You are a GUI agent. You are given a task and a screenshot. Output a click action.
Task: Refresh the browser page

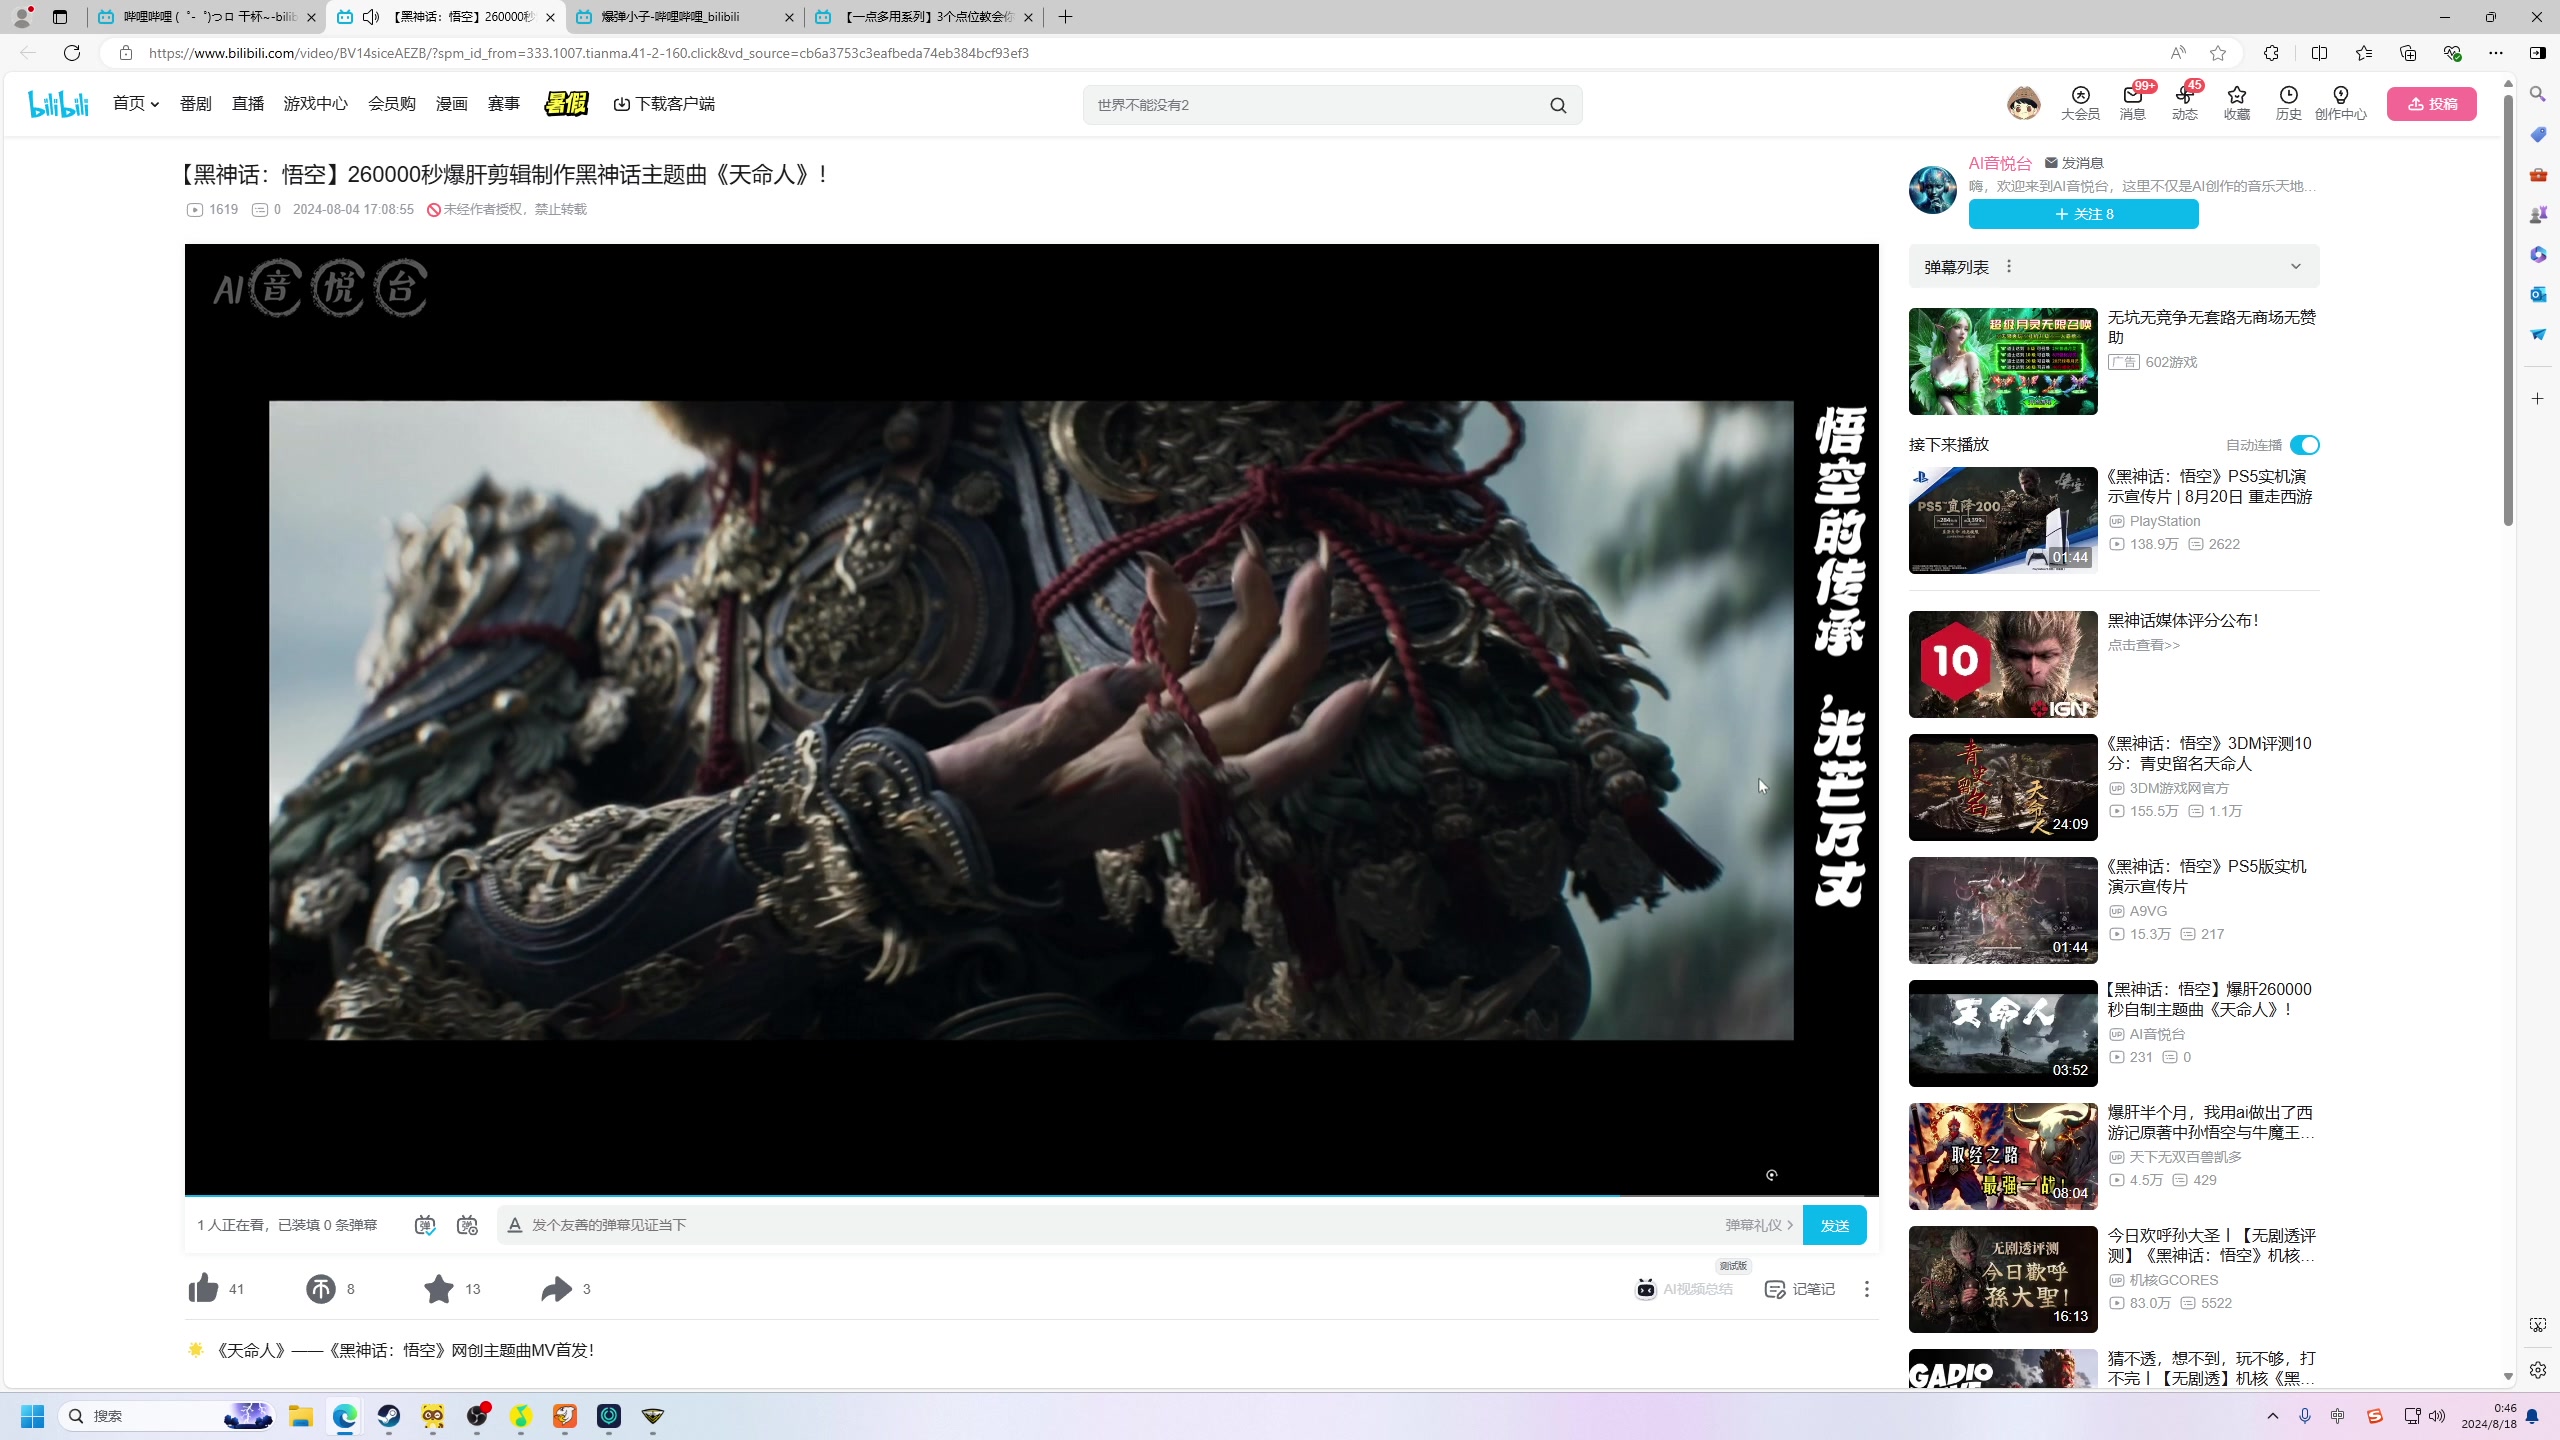[71, 53]
